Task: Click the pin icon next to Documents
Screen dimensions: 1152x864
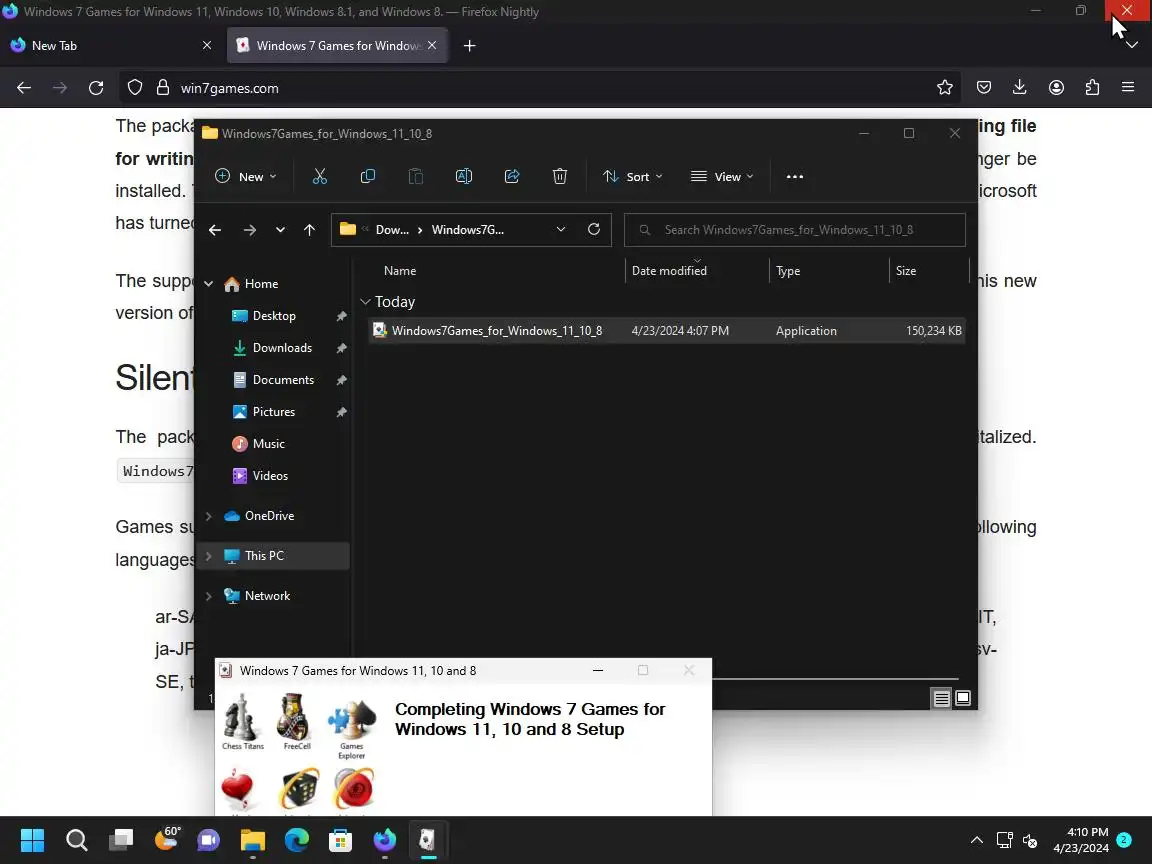Action: (x=342, y=381)
